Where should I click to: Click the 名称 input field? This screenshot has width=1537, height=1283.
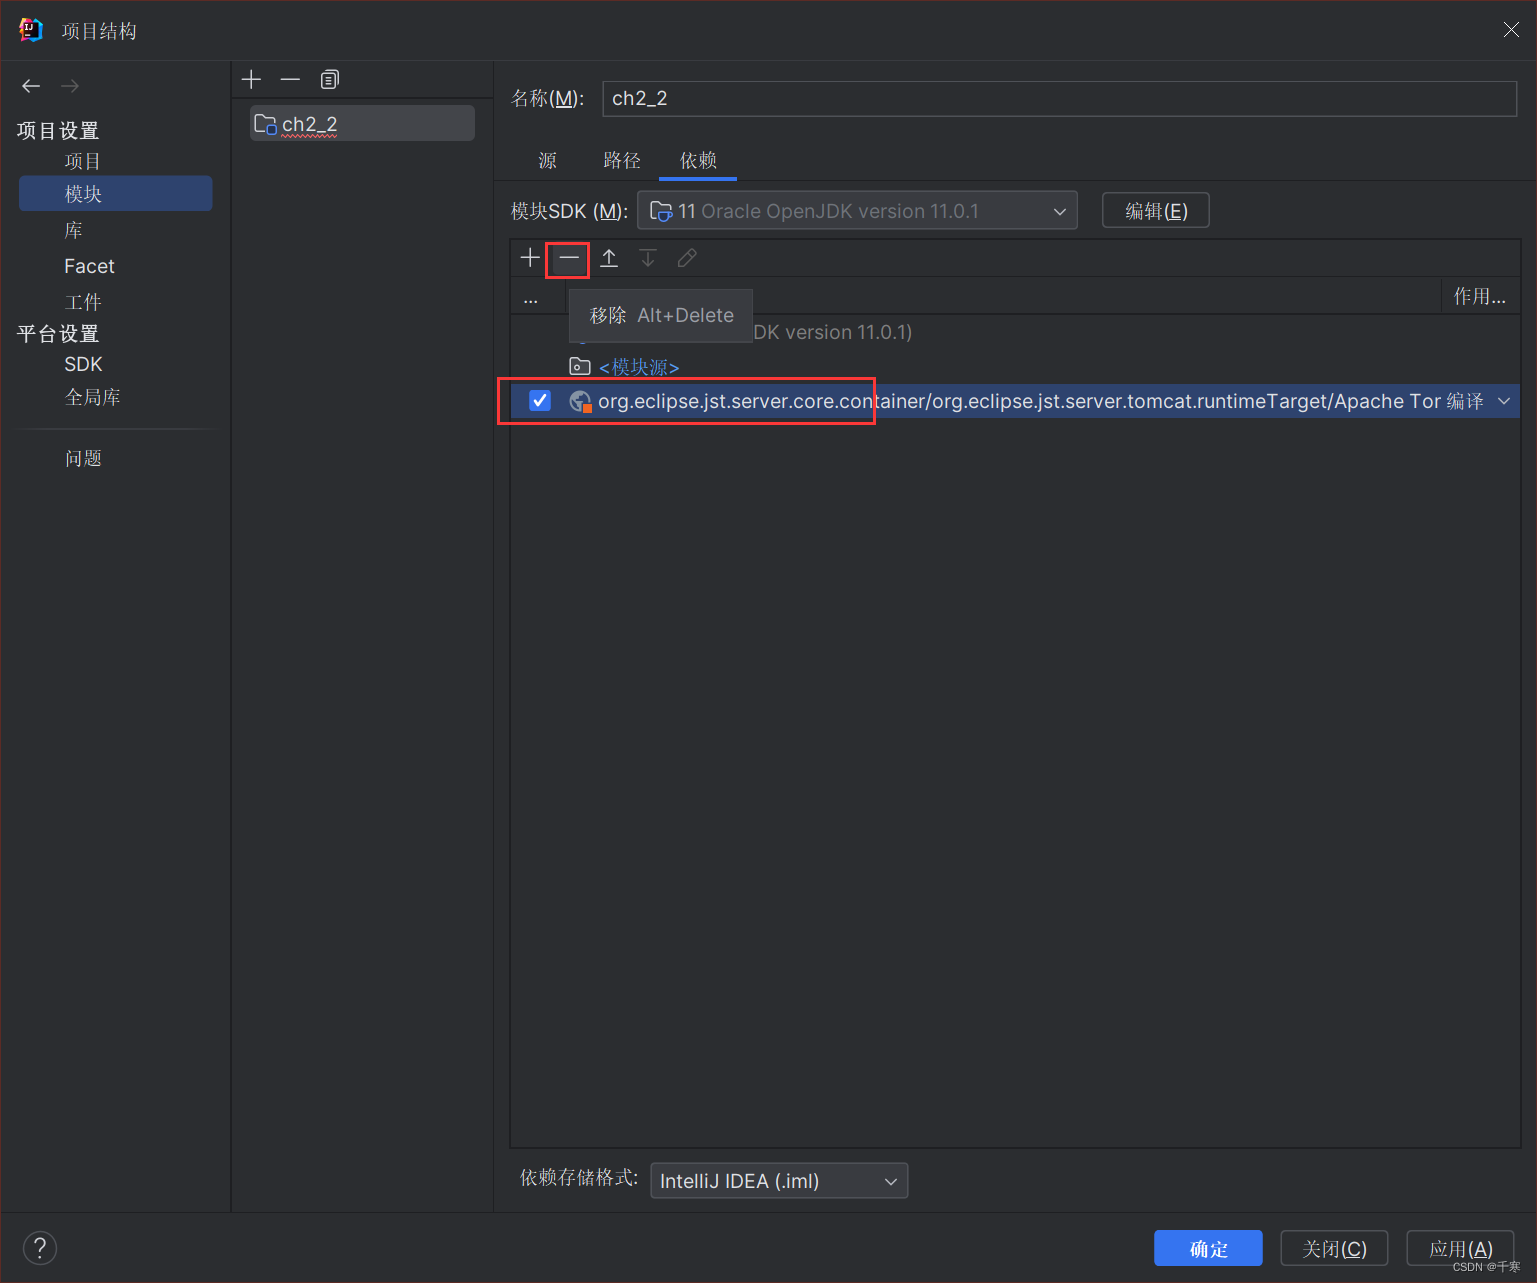click(x=1059, y=98)
